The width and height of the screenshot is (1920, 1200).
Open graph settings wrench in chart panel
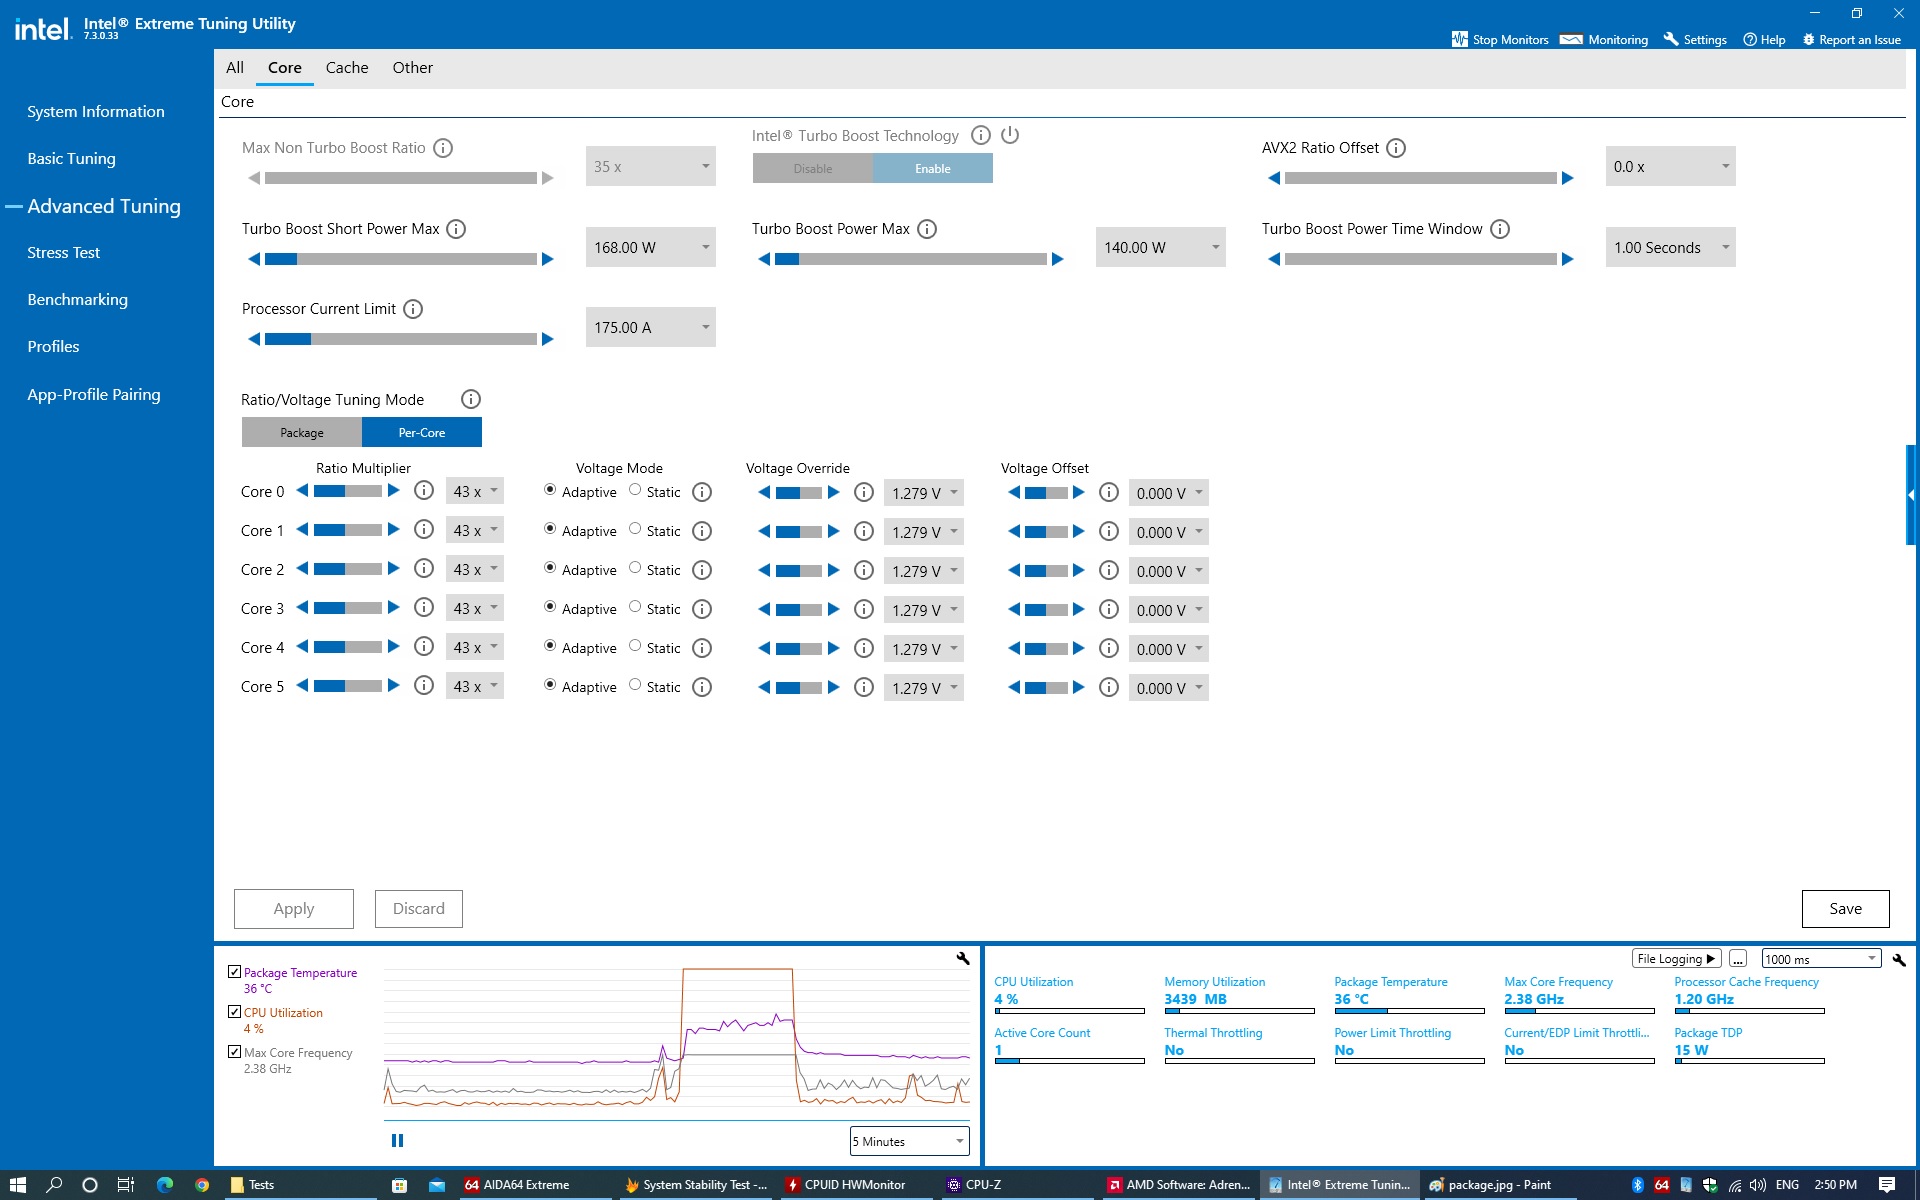click(x=963, y=958)
